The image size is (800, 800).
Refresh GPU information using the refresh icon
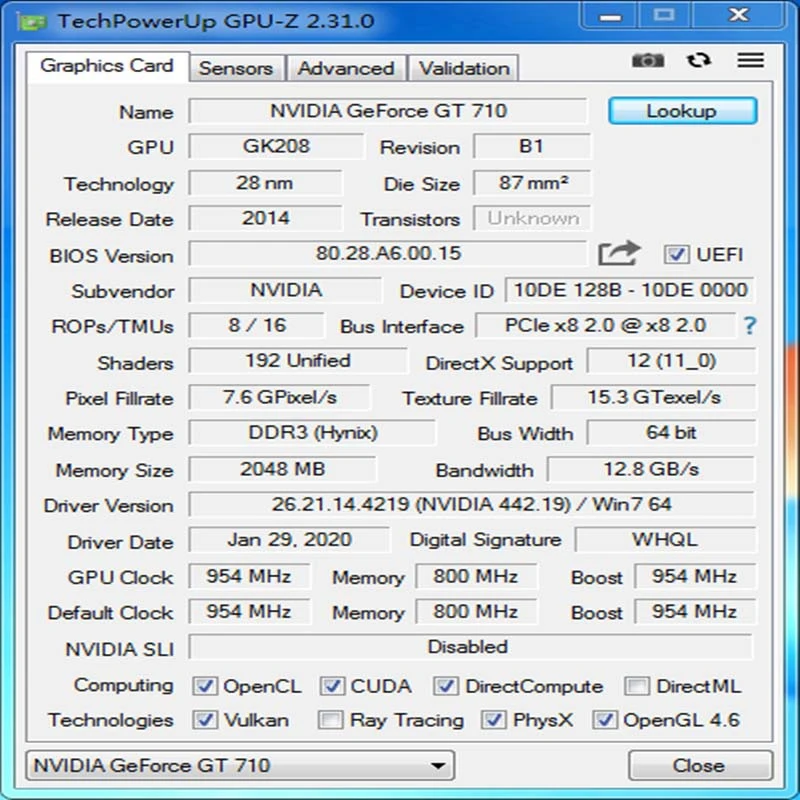[x=699, y=61]
